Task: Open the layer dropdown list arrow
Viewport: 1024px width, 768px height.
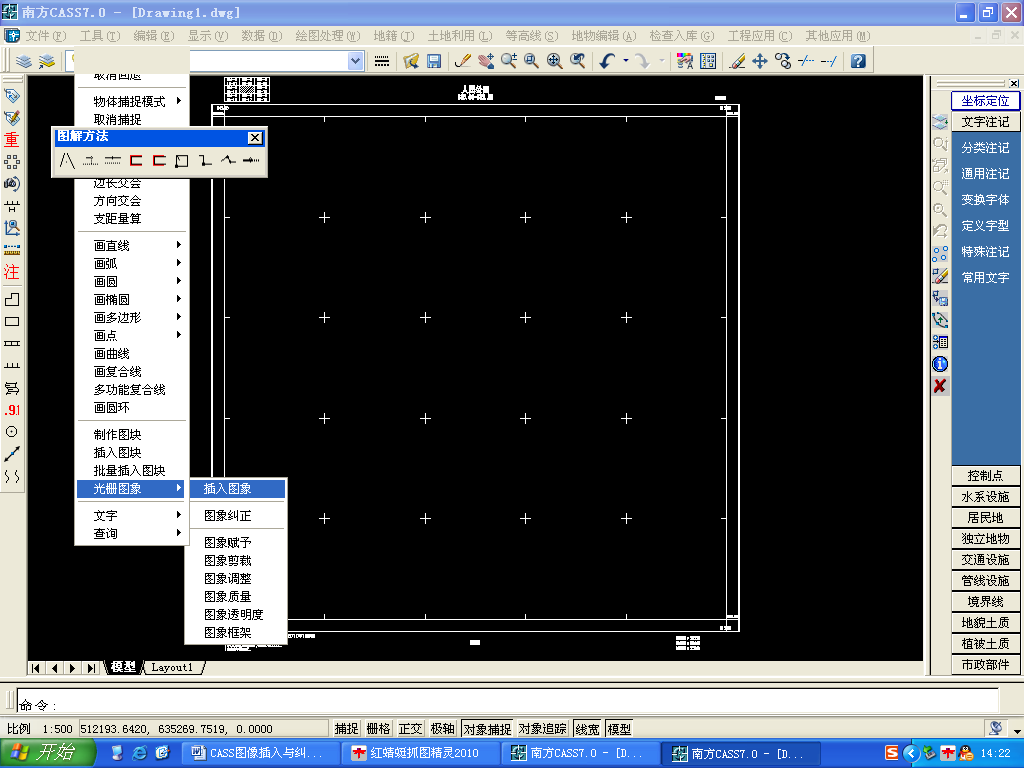Action: [x=356, y=61]
